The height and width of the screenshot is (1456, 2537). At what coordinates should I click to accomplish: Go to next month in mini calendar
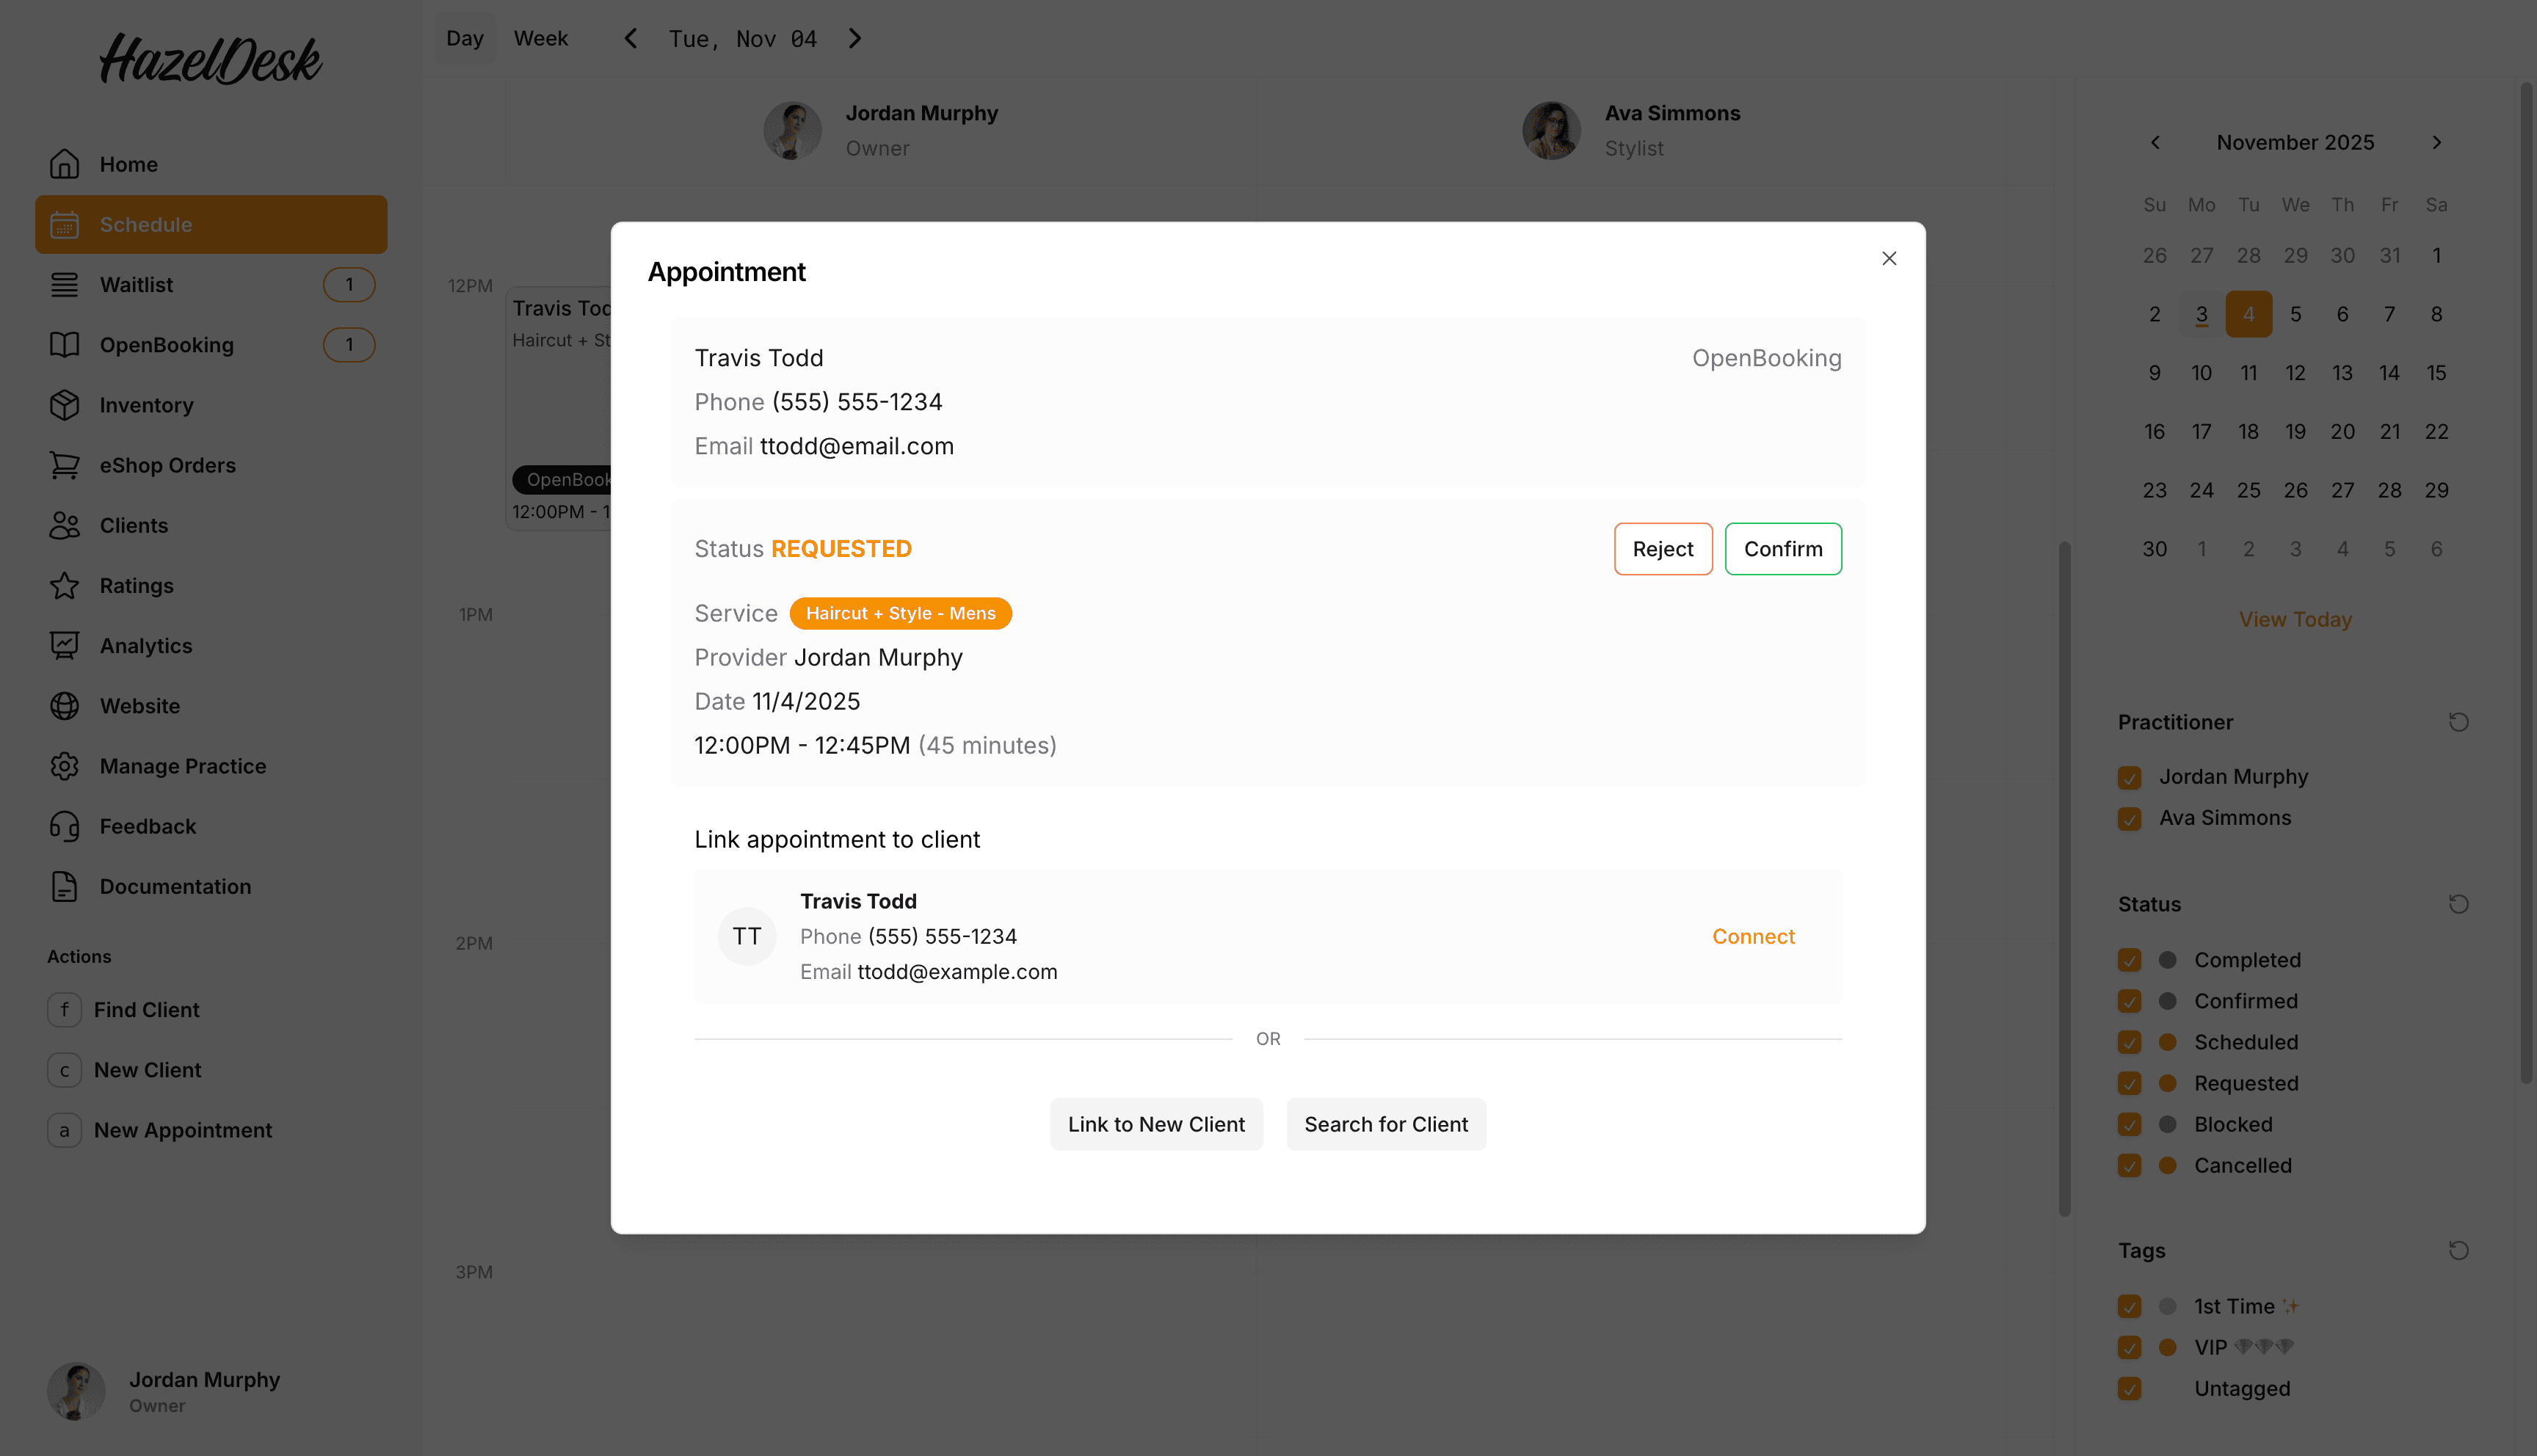point(2437,142)
